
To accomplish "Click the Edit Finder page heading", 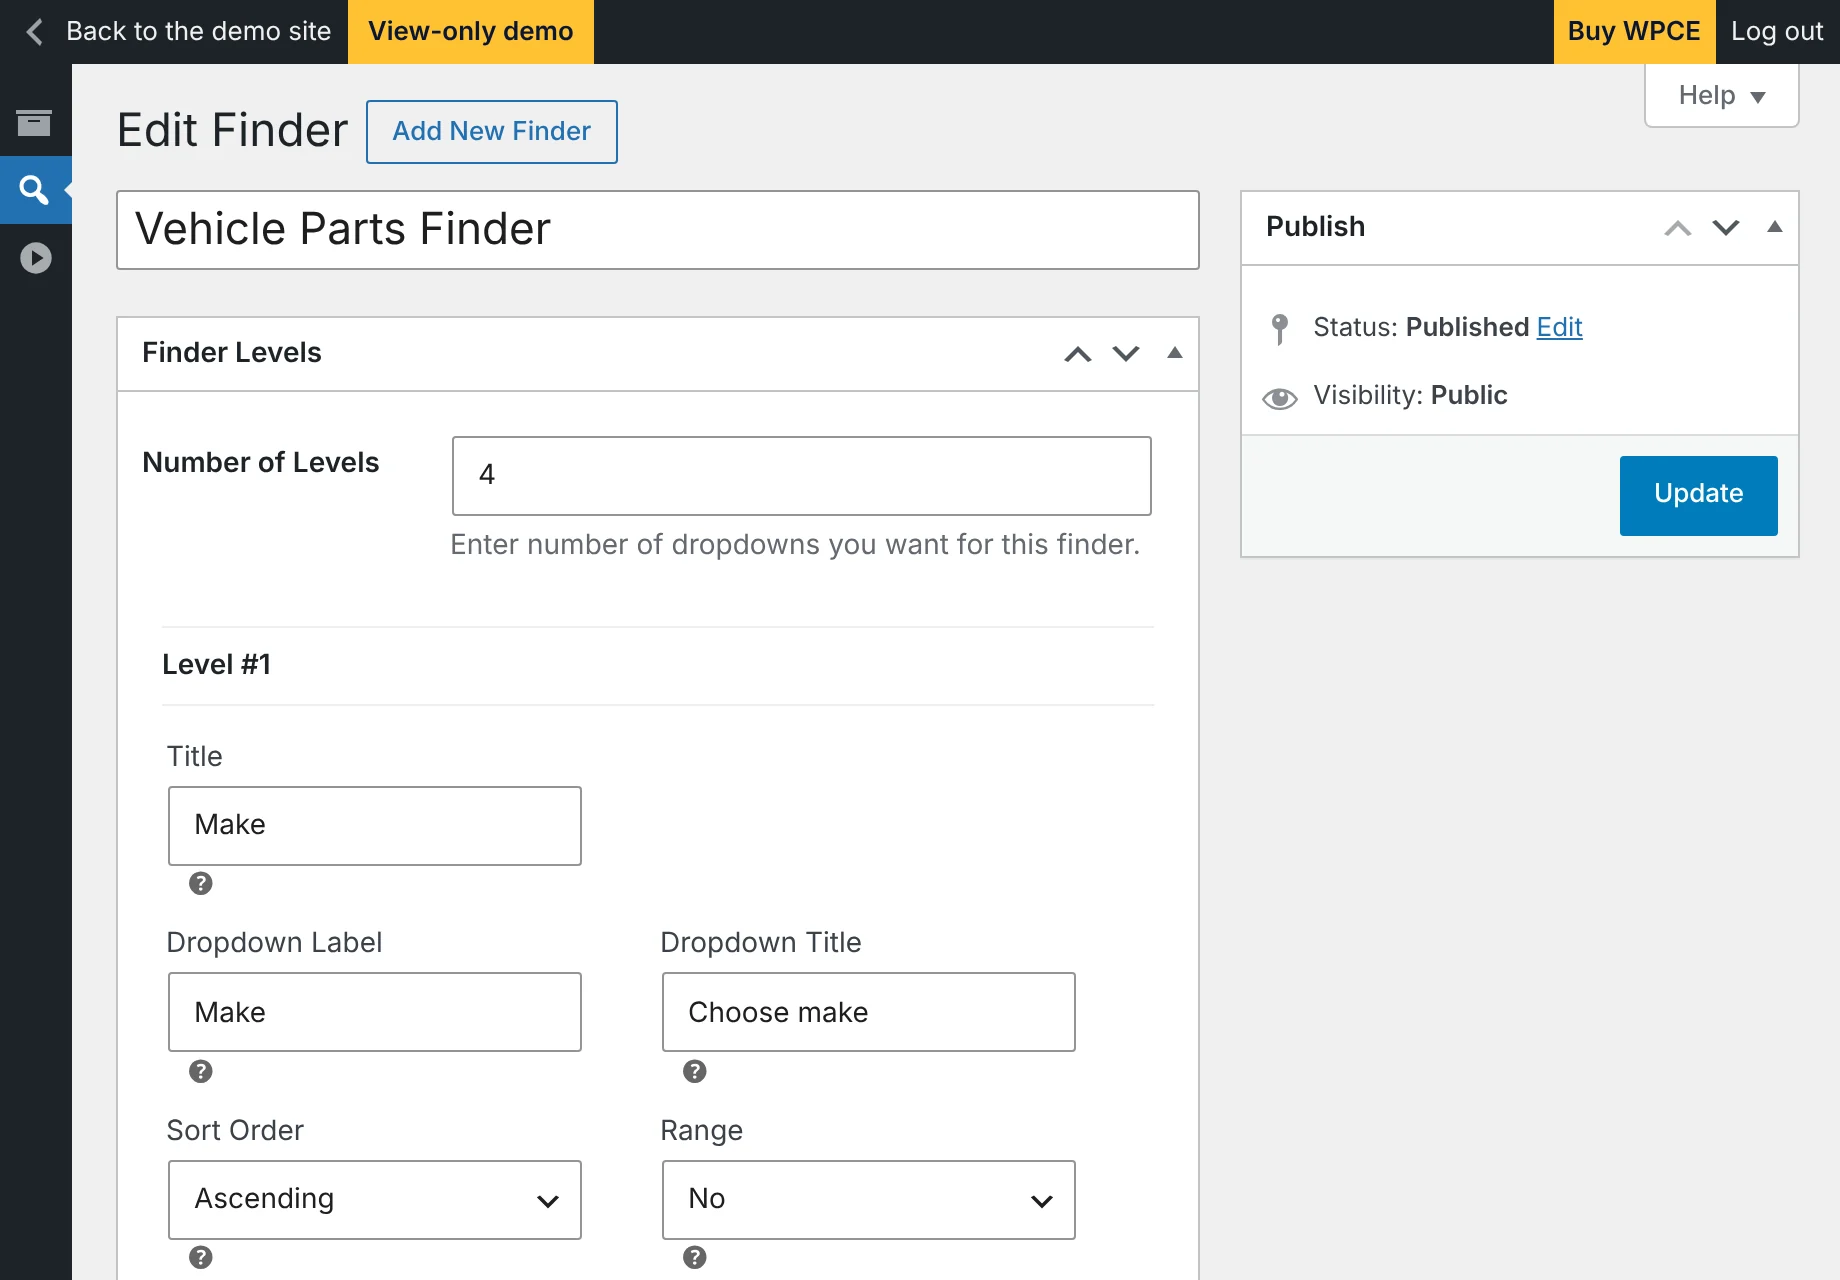I will click(x=232, y=131).
